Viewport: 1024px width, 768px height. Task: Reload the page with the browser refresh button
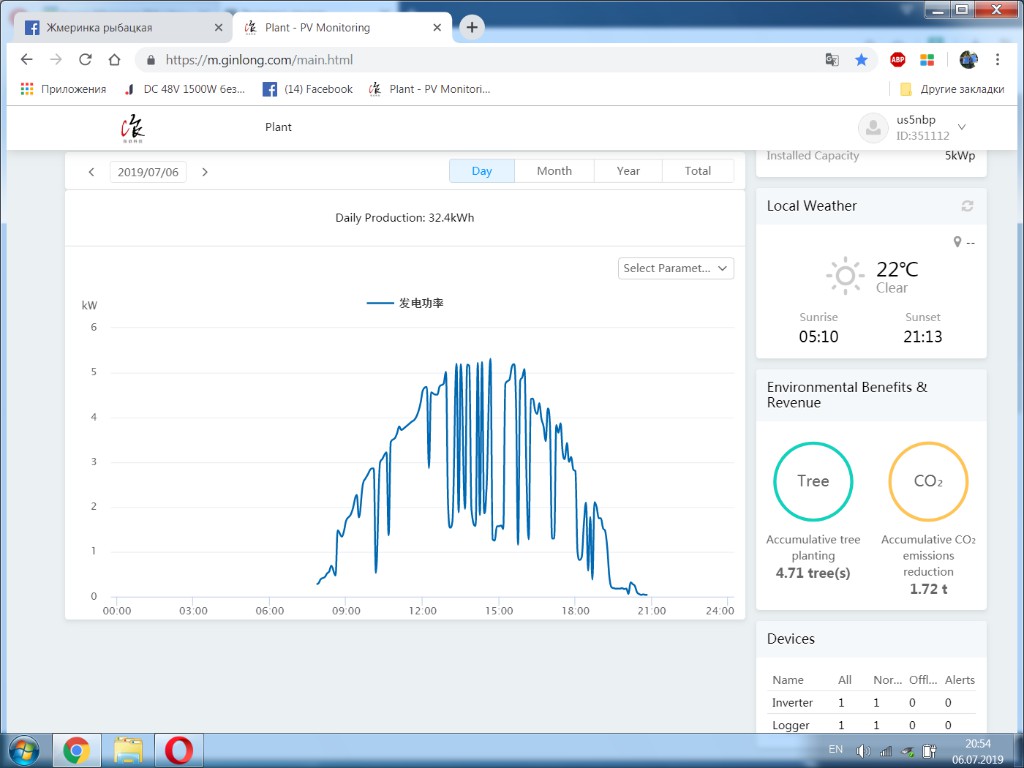point(85,60)
